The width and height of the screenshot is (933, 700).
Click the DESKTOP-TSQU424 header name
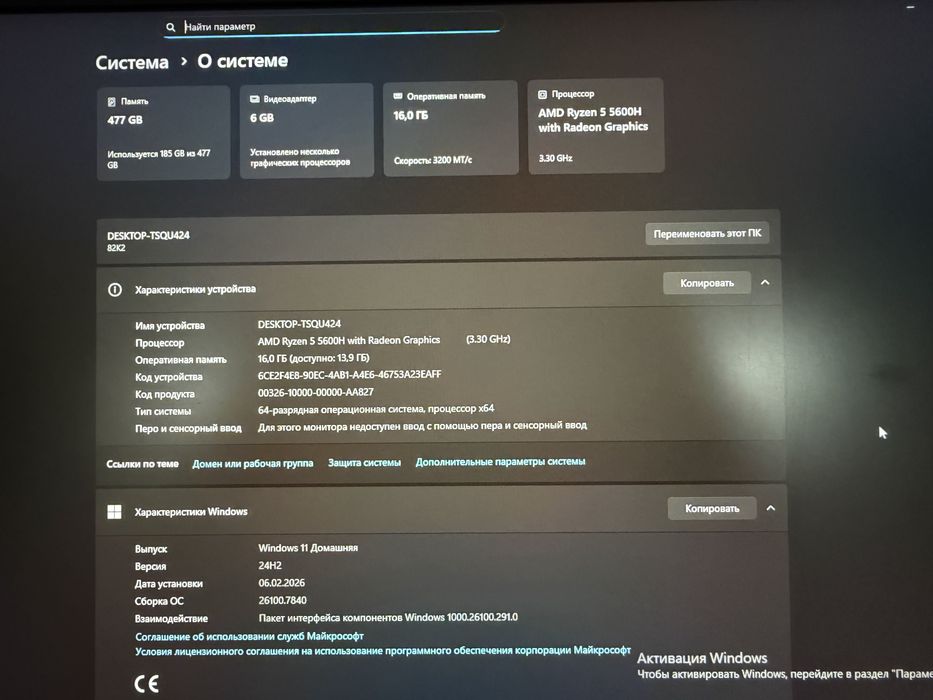point(148,235)
